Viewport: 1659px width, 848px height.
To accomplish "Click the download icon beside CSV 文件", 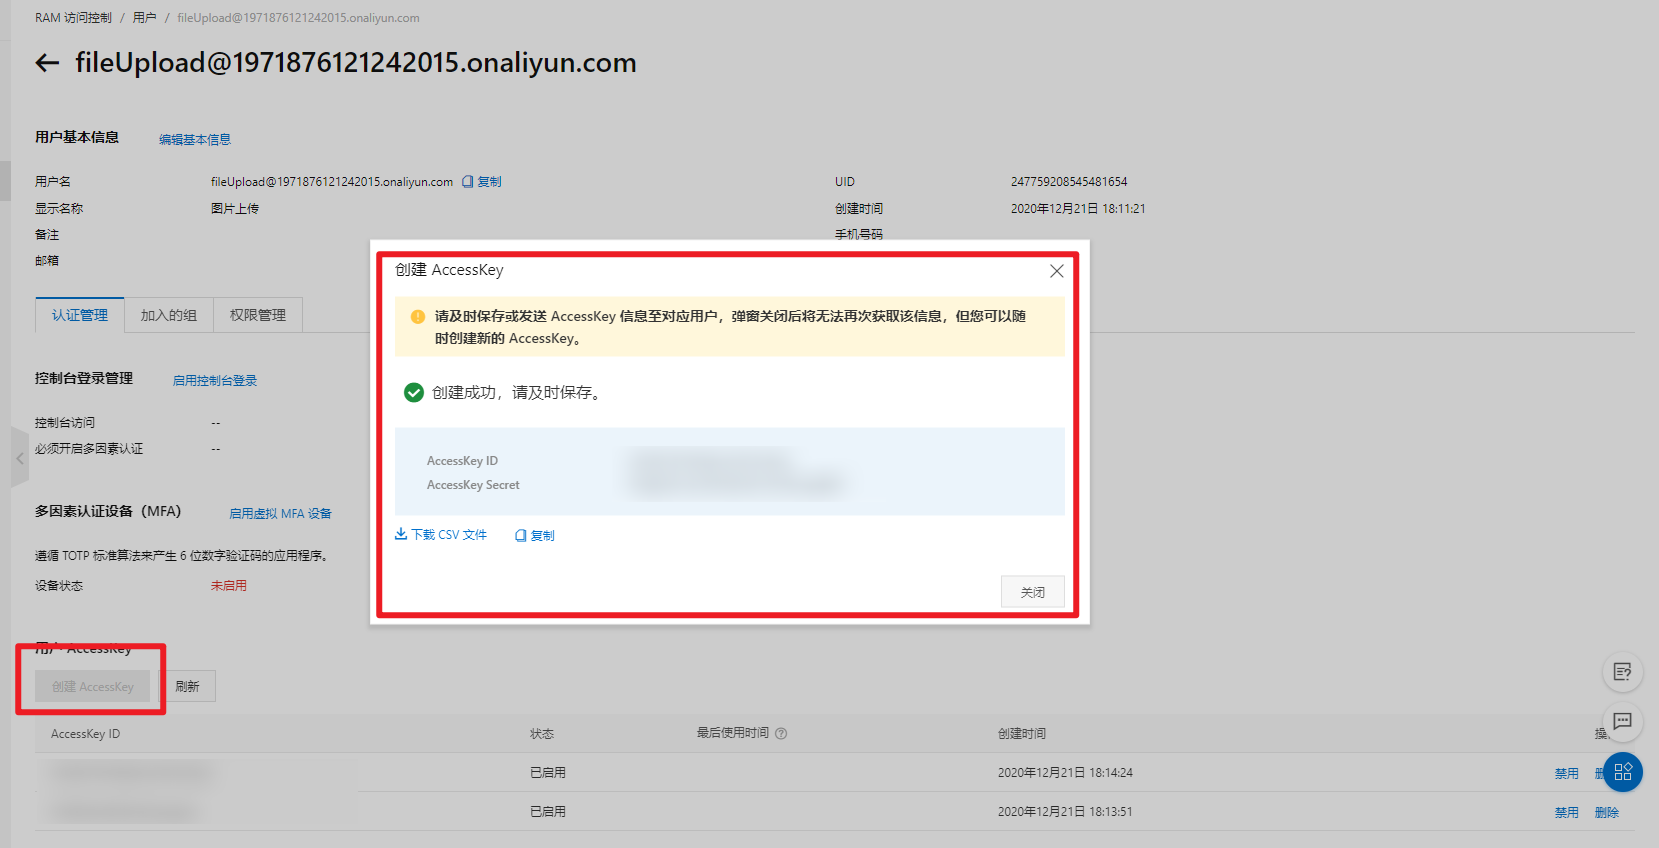I will (x=401, y=534).
